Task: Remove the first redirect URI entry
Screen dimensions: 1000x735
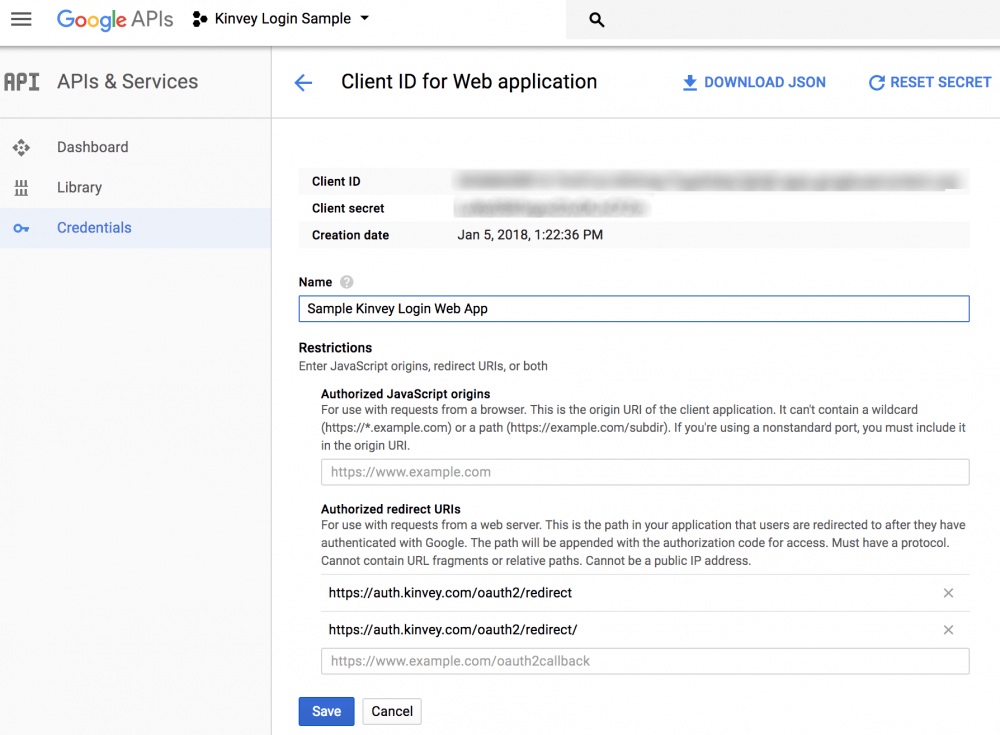Action: pyautogui.click(x=948, y=592)
